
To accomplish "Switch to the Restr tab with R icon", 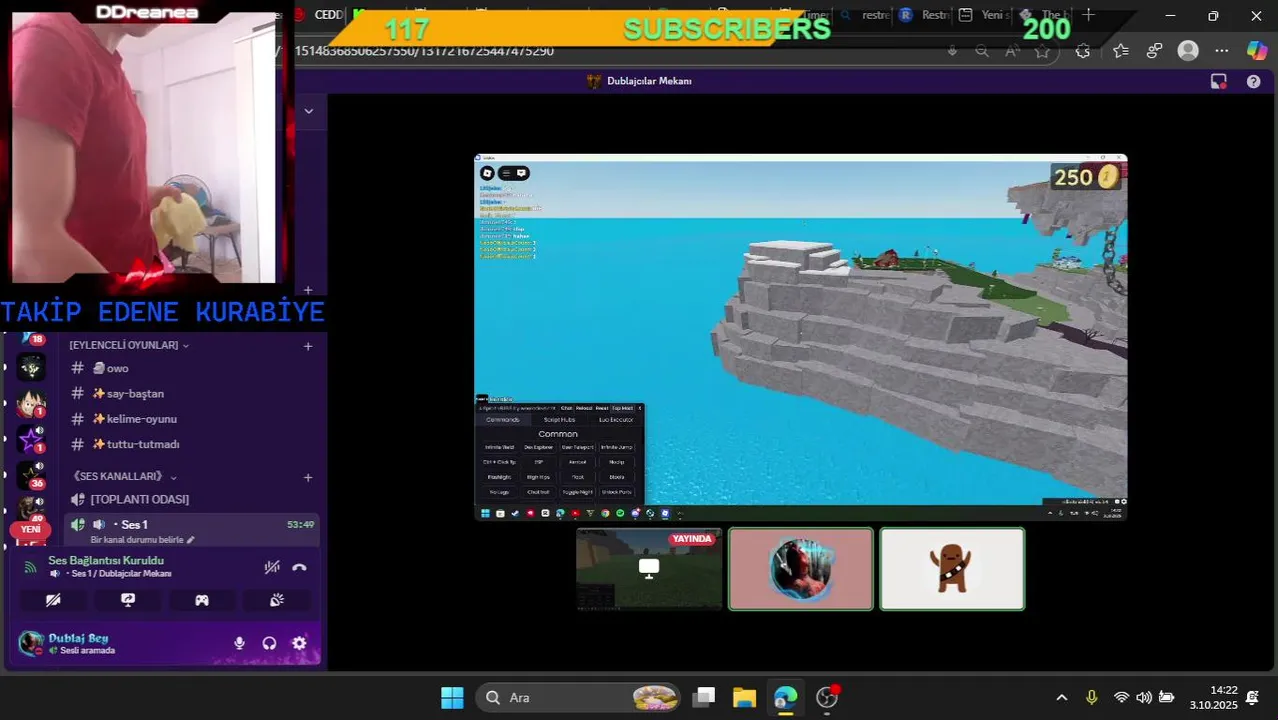I will click(925, 15).
